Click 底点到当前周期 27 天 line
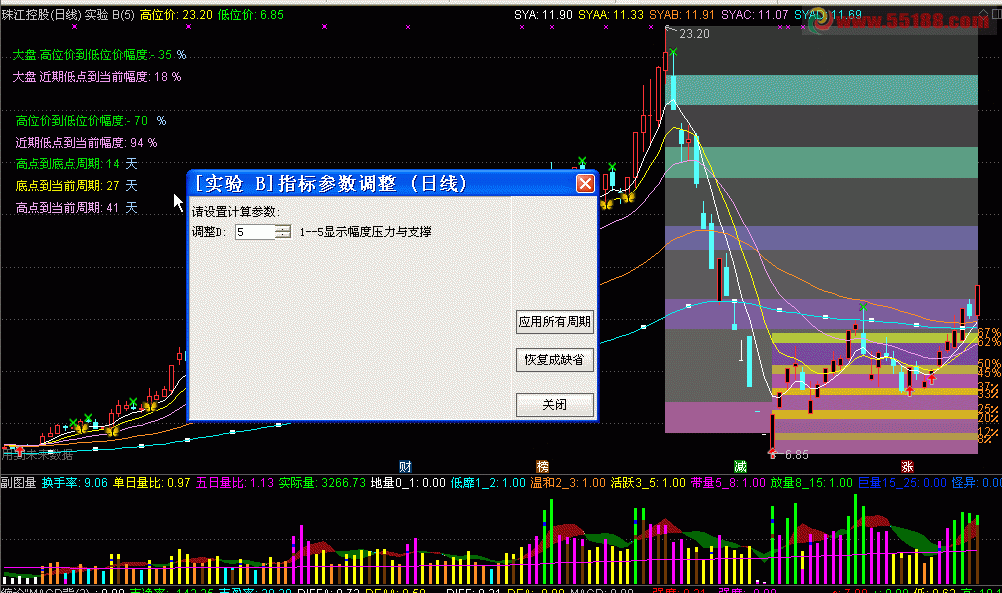 [77, 186]
